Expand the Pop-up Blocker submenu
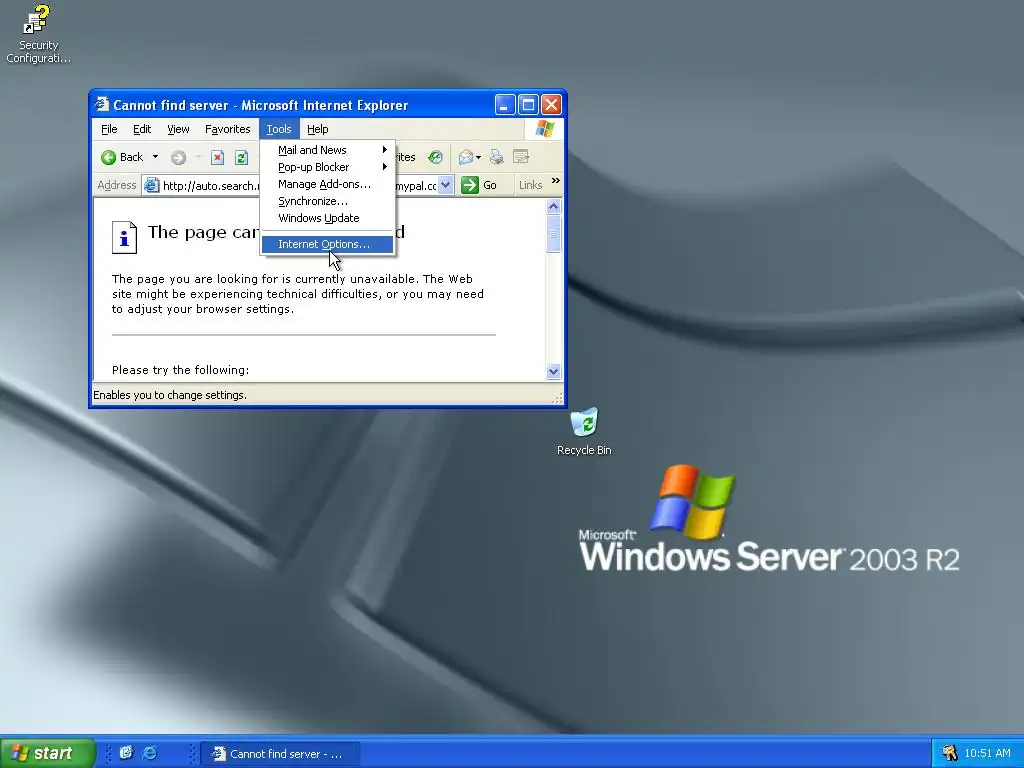This screenshot has height=768, width=1024. pyautogui.click(x=327, y=167)
